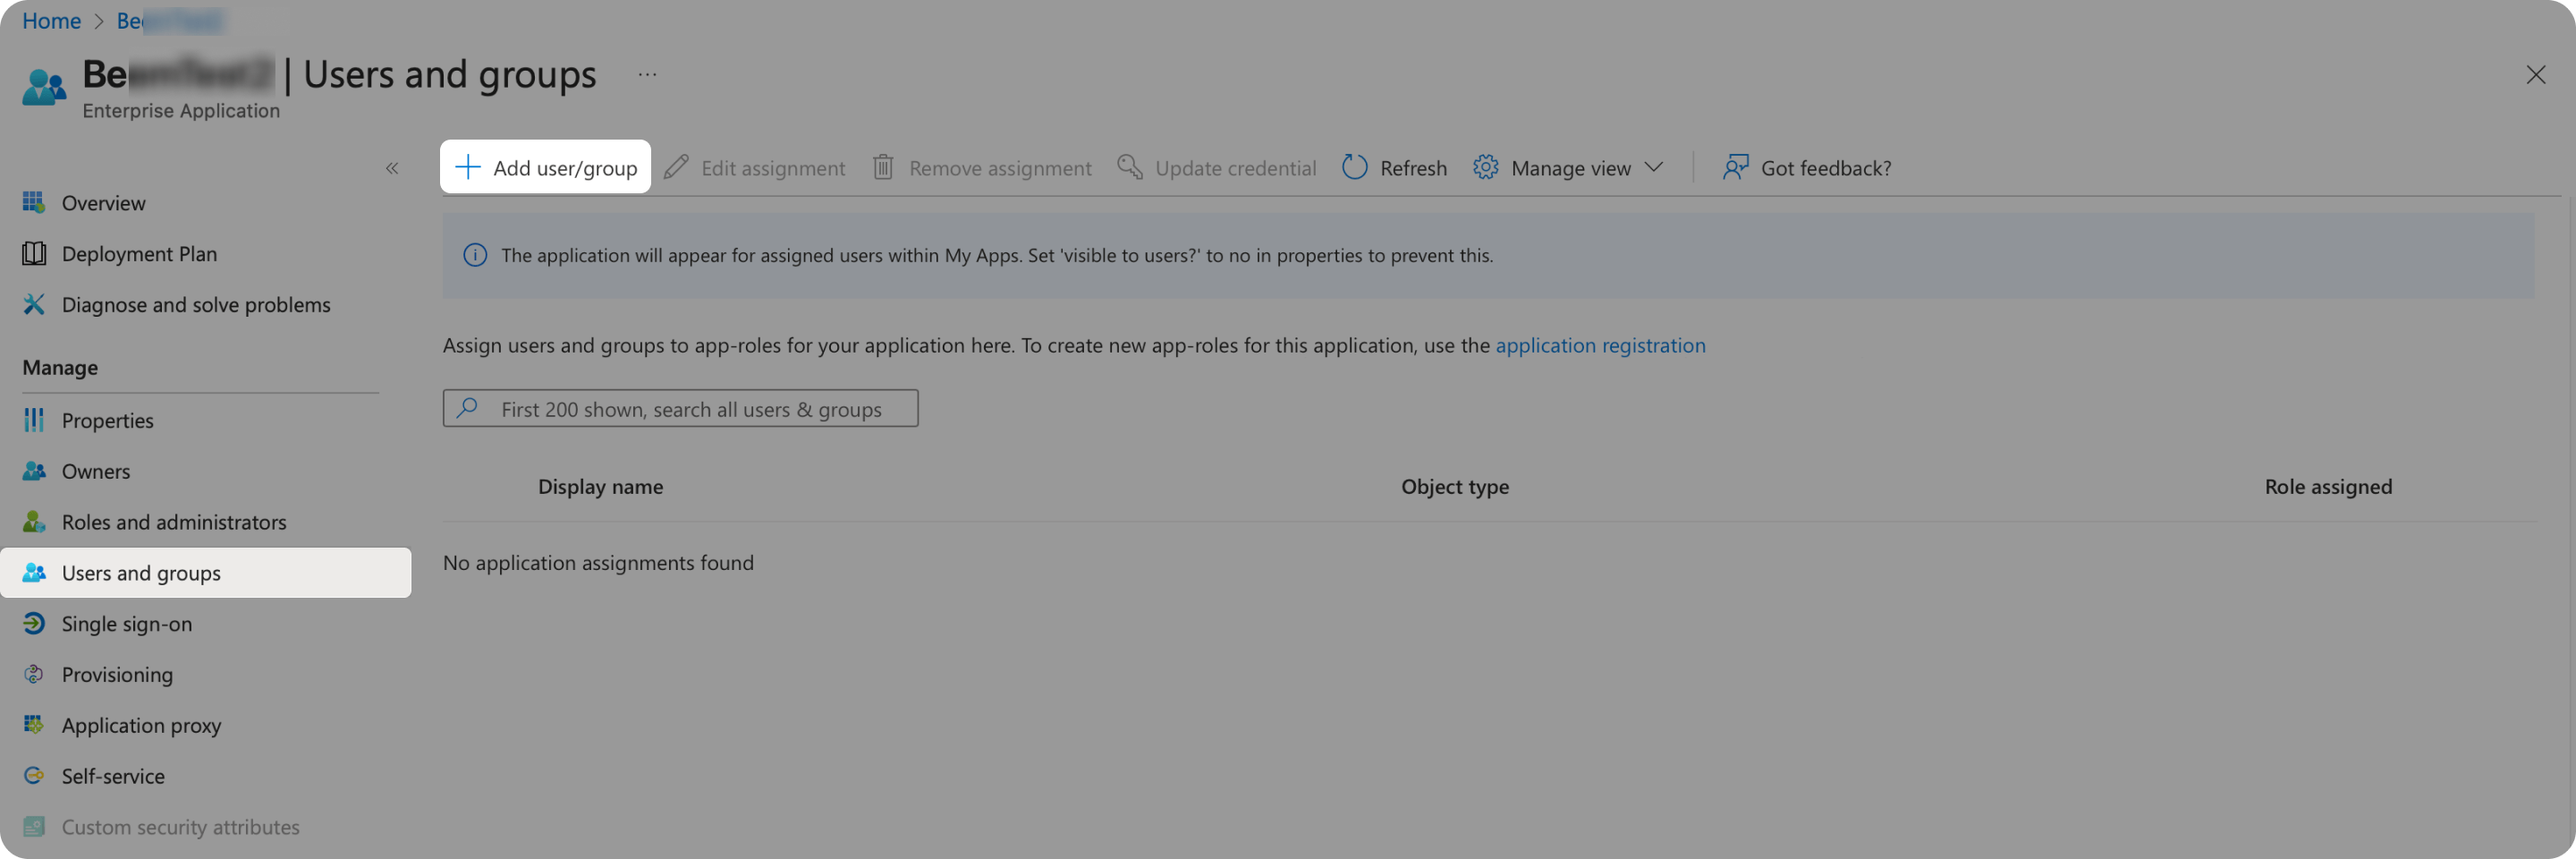This screenshot has width=2576, height=859.
Task: Collapse the sidebar with double chevron
Action: point(392,168)
